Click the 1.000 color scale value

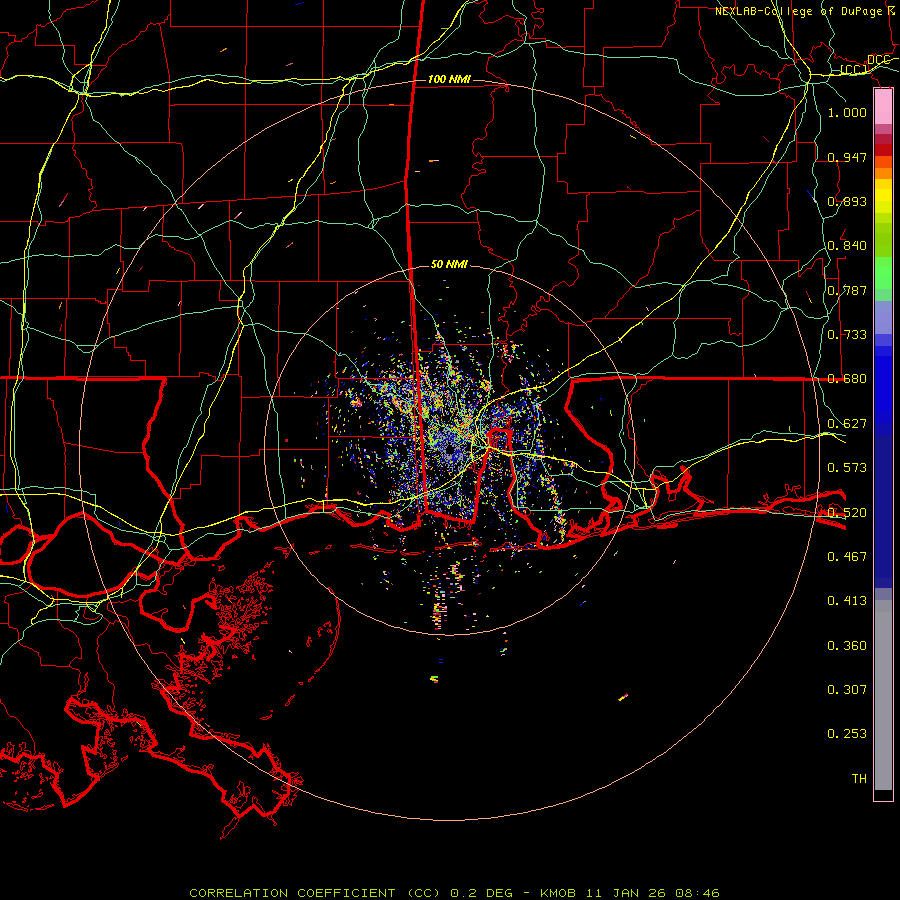click(847, 112)
